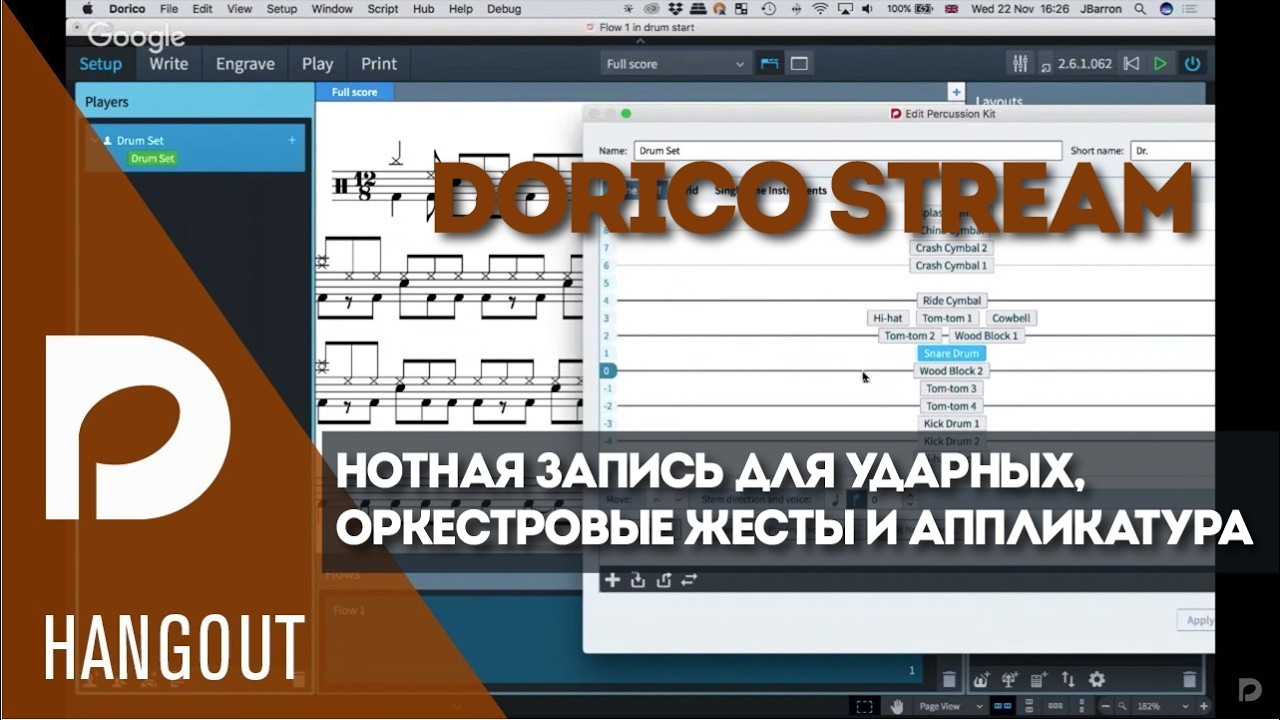Select Ride Cymbal instrument
The width and height of the screenshot is (1280, 720).
[952, 301]
